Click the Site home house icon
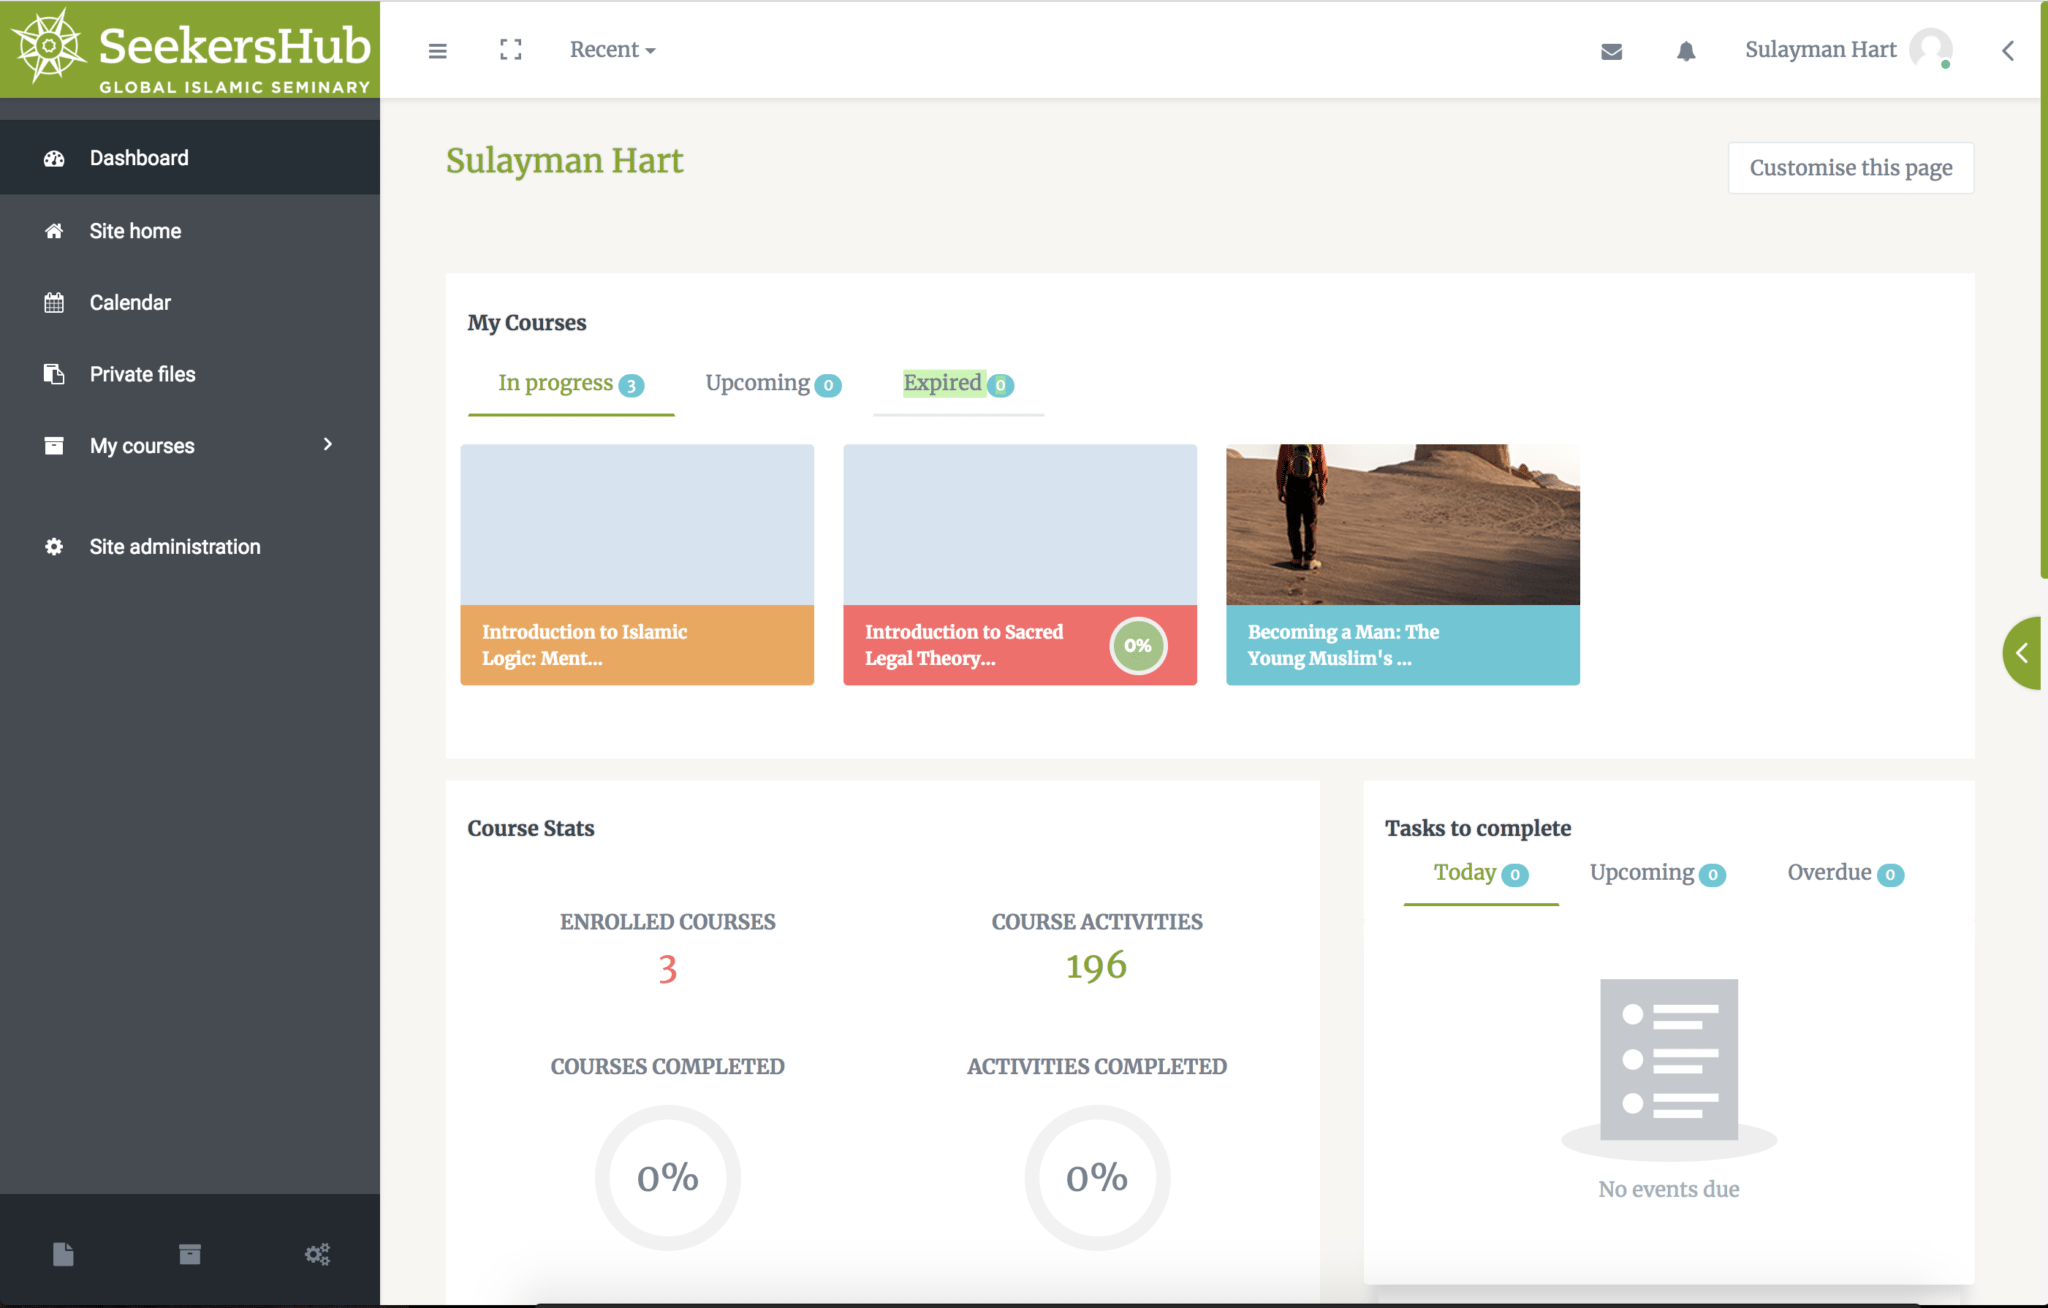 (x=54, y=231)
